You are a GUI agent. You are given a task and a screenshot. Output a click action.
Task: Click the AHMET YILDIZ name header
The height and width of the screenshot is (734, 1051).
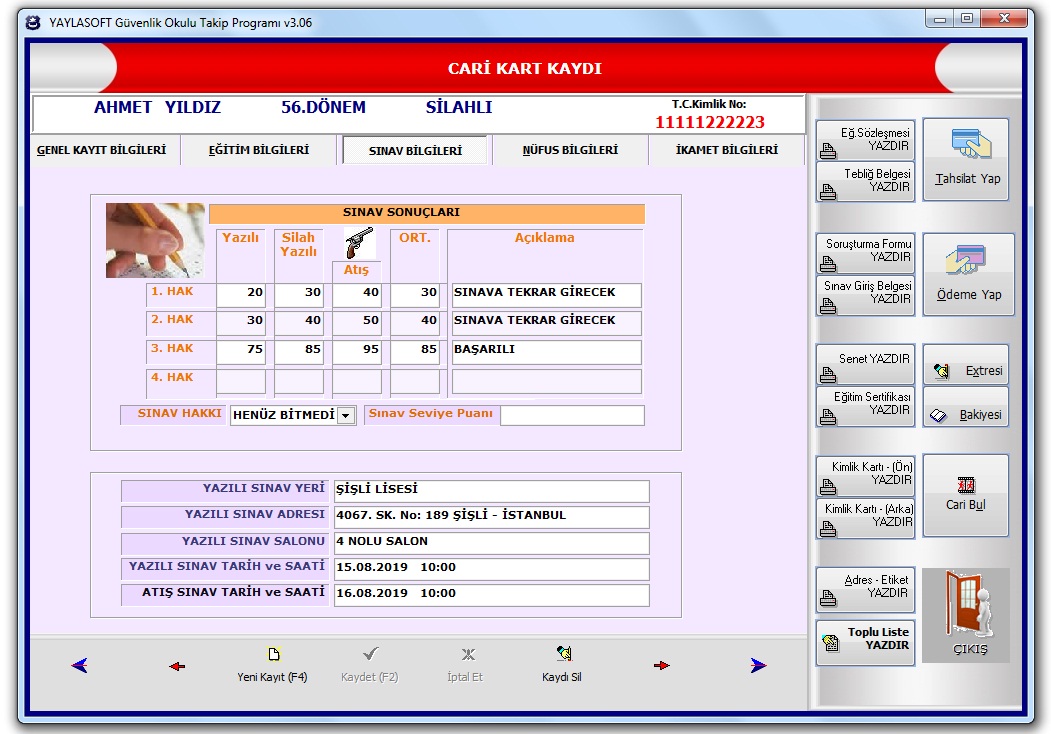point(157,107)
